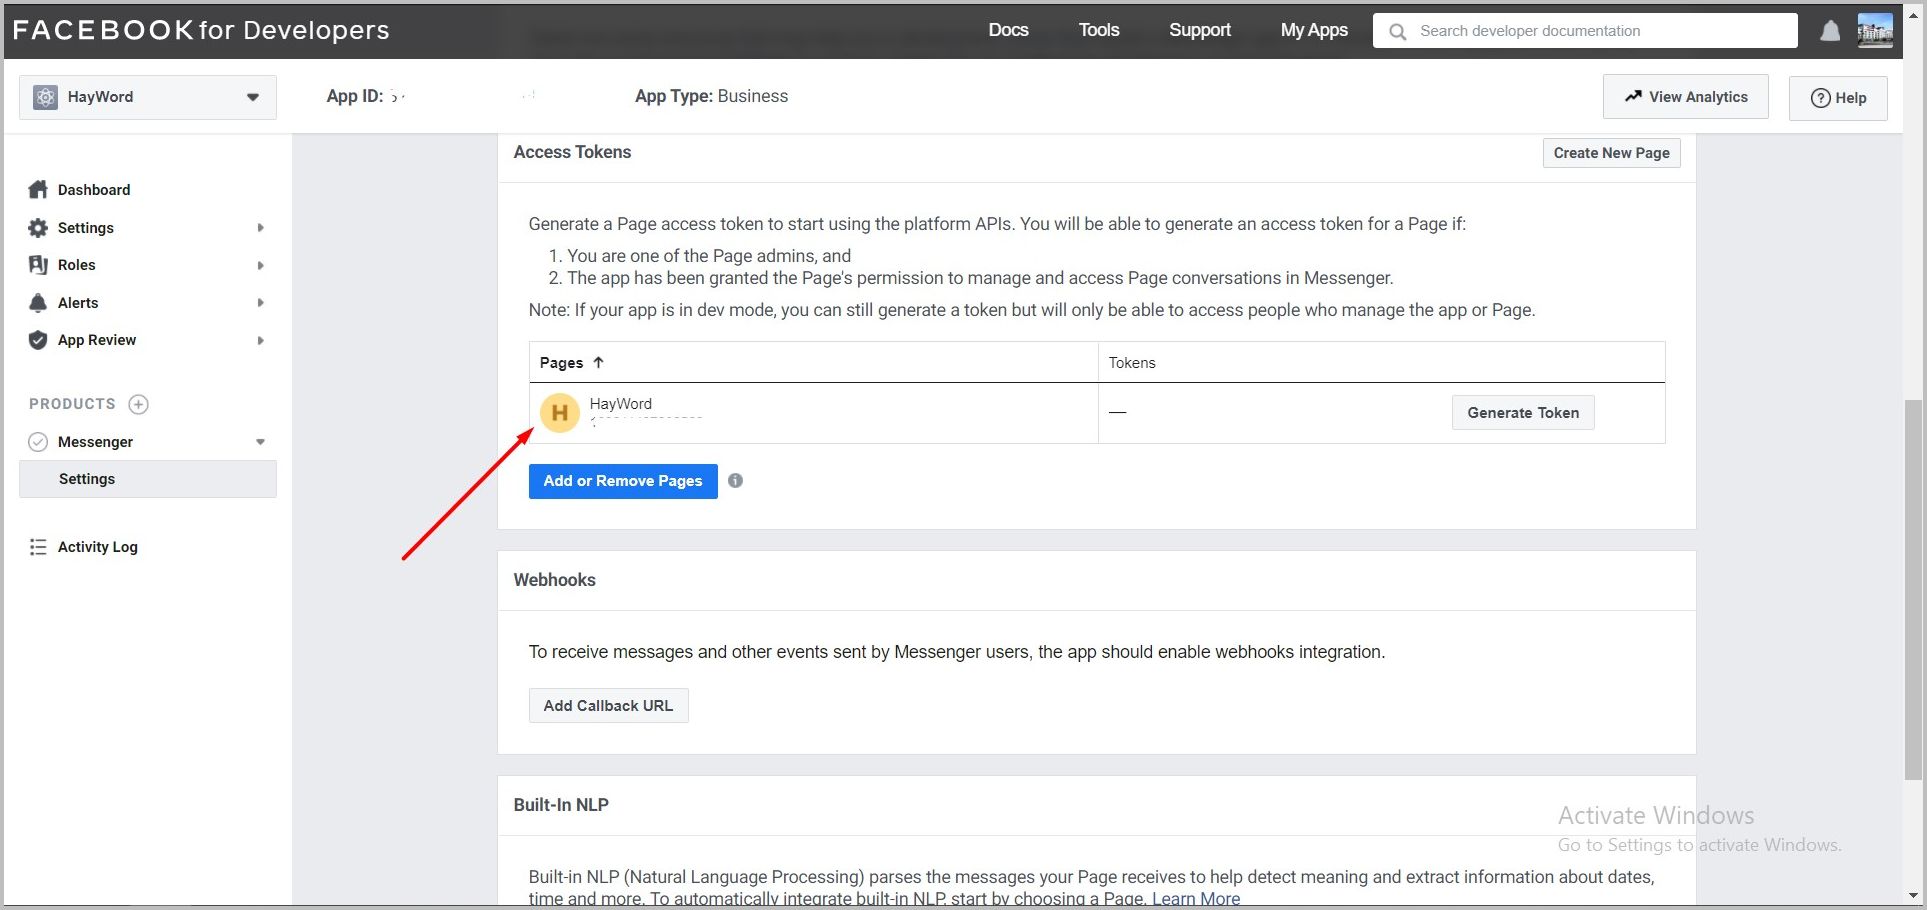Image resolution: width=1927 pixels, height=910 pixels.
Task: Click the Alerts bell icon in sidebar
Action: coord(38,303)
